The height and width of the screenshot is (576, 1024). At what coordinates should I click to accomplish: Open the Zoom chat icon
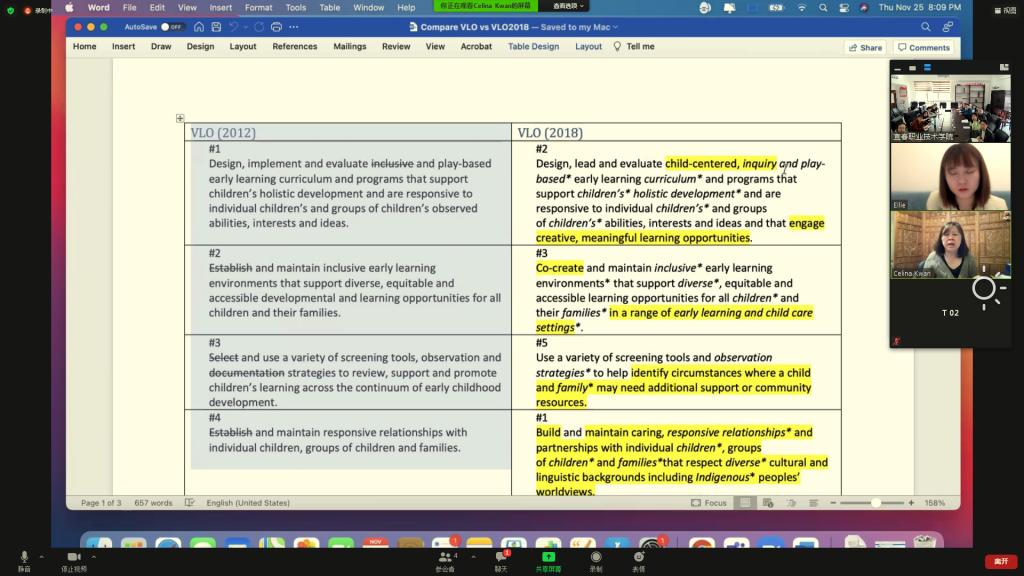(x=501, y=556)
